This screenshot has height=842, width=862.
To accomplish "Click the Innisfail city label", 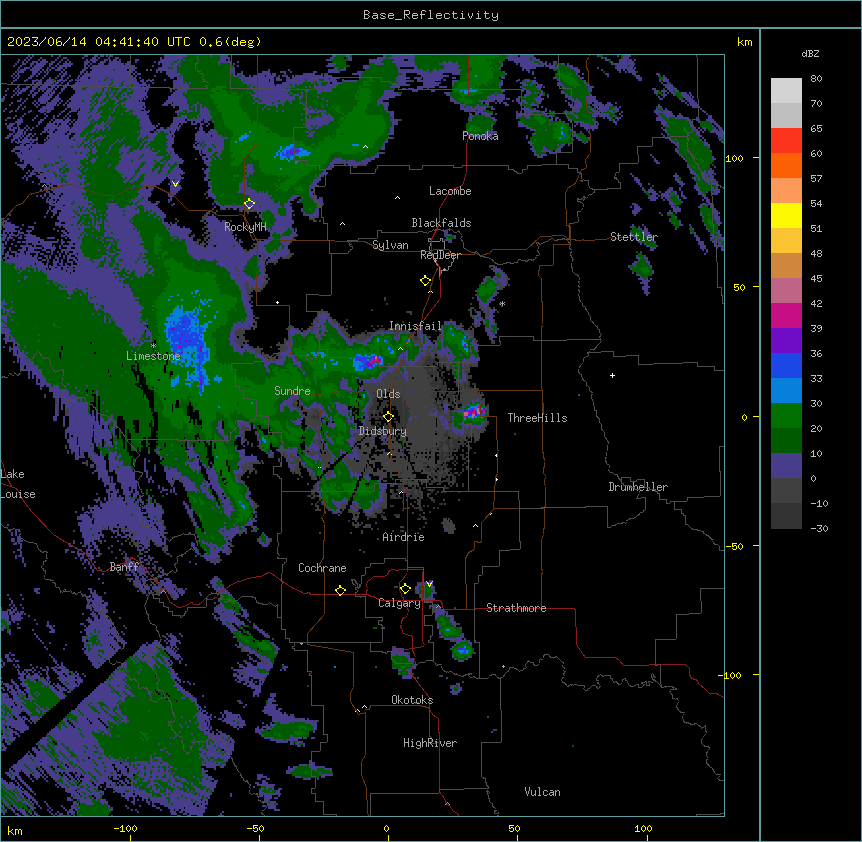I will [x=415, y=326].
